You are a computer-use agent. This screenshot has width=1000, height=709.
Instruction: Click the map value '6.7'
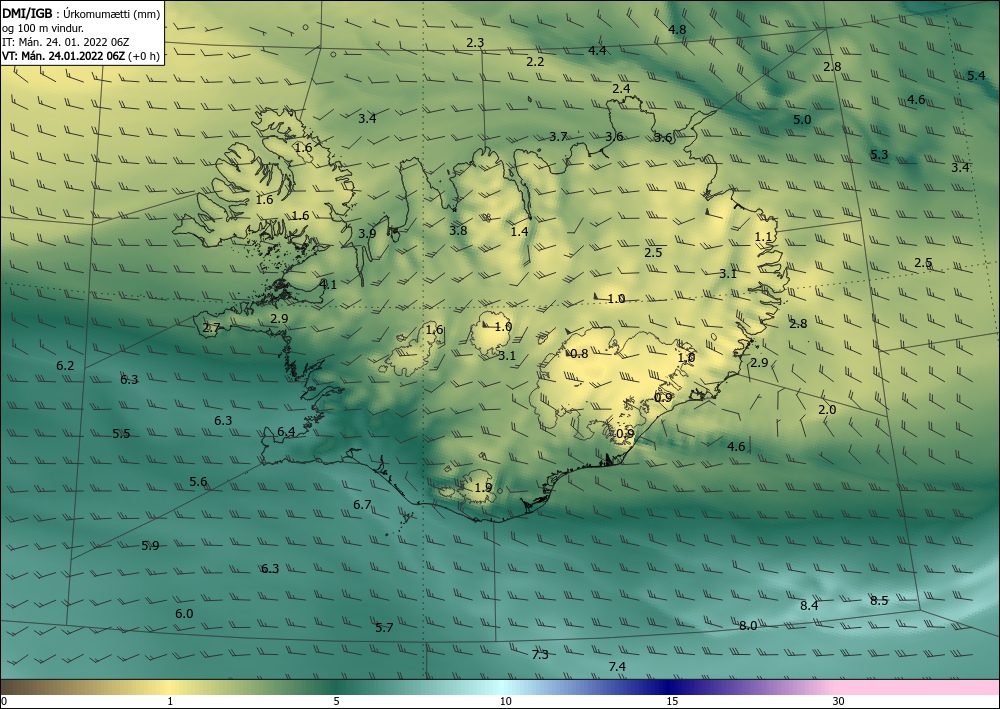(362, 504)
